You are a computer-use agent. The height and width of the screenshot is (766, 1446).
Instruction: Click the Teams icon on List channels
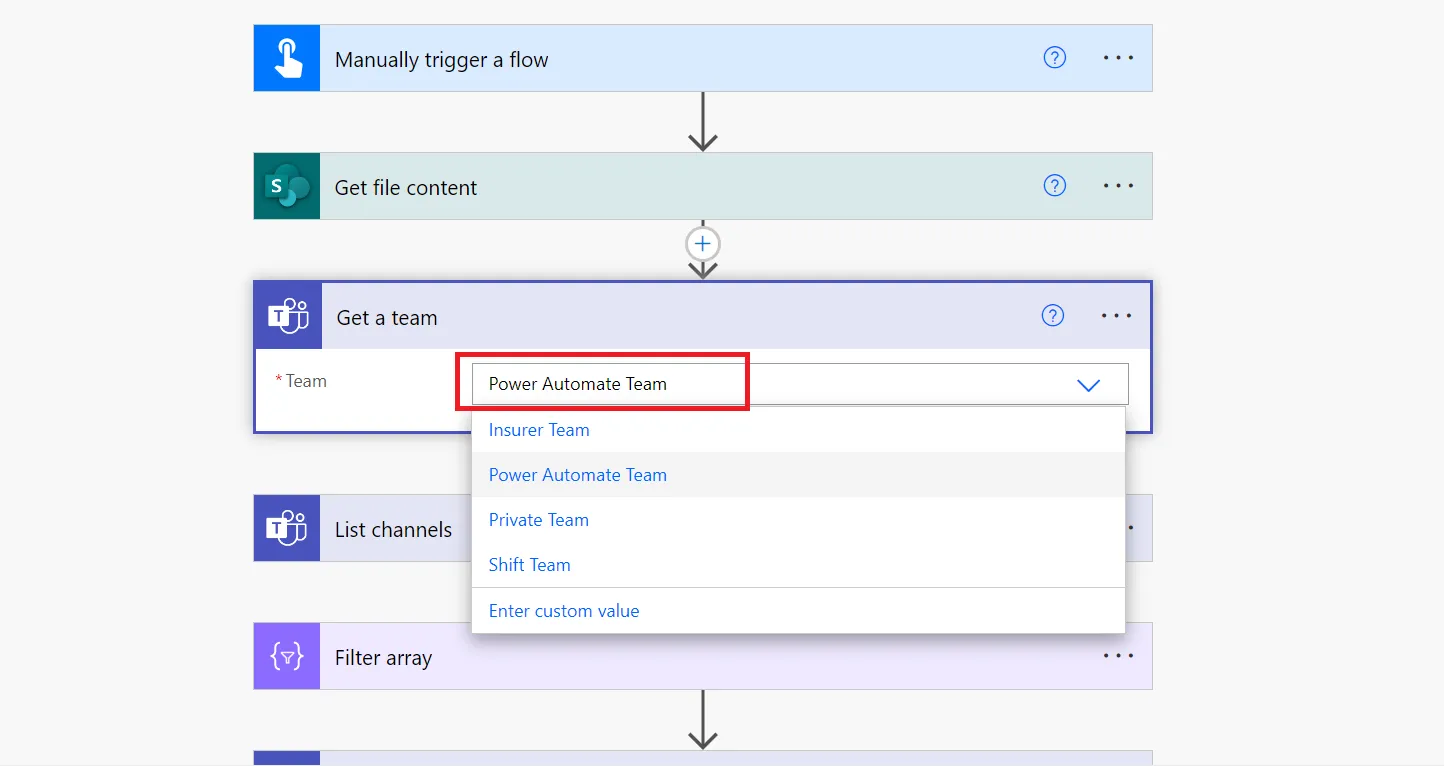[x=287, y=528]
